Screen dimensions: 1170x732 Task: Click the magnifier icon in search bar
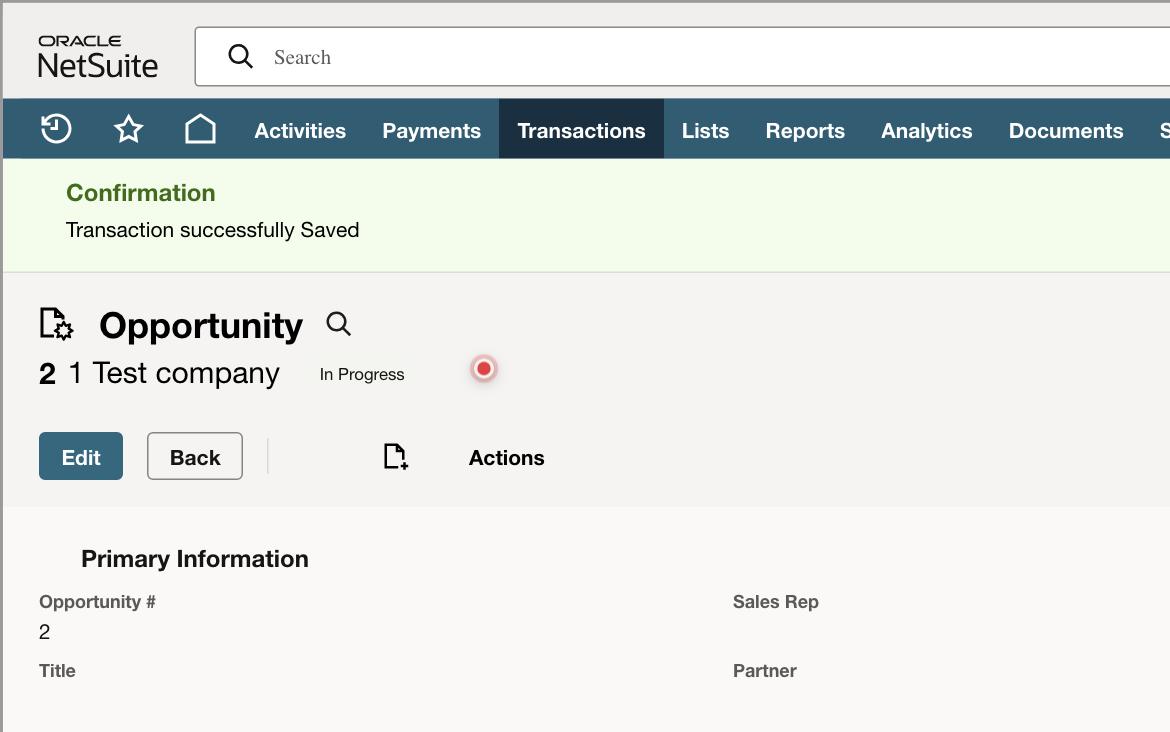tap(240, 56)
